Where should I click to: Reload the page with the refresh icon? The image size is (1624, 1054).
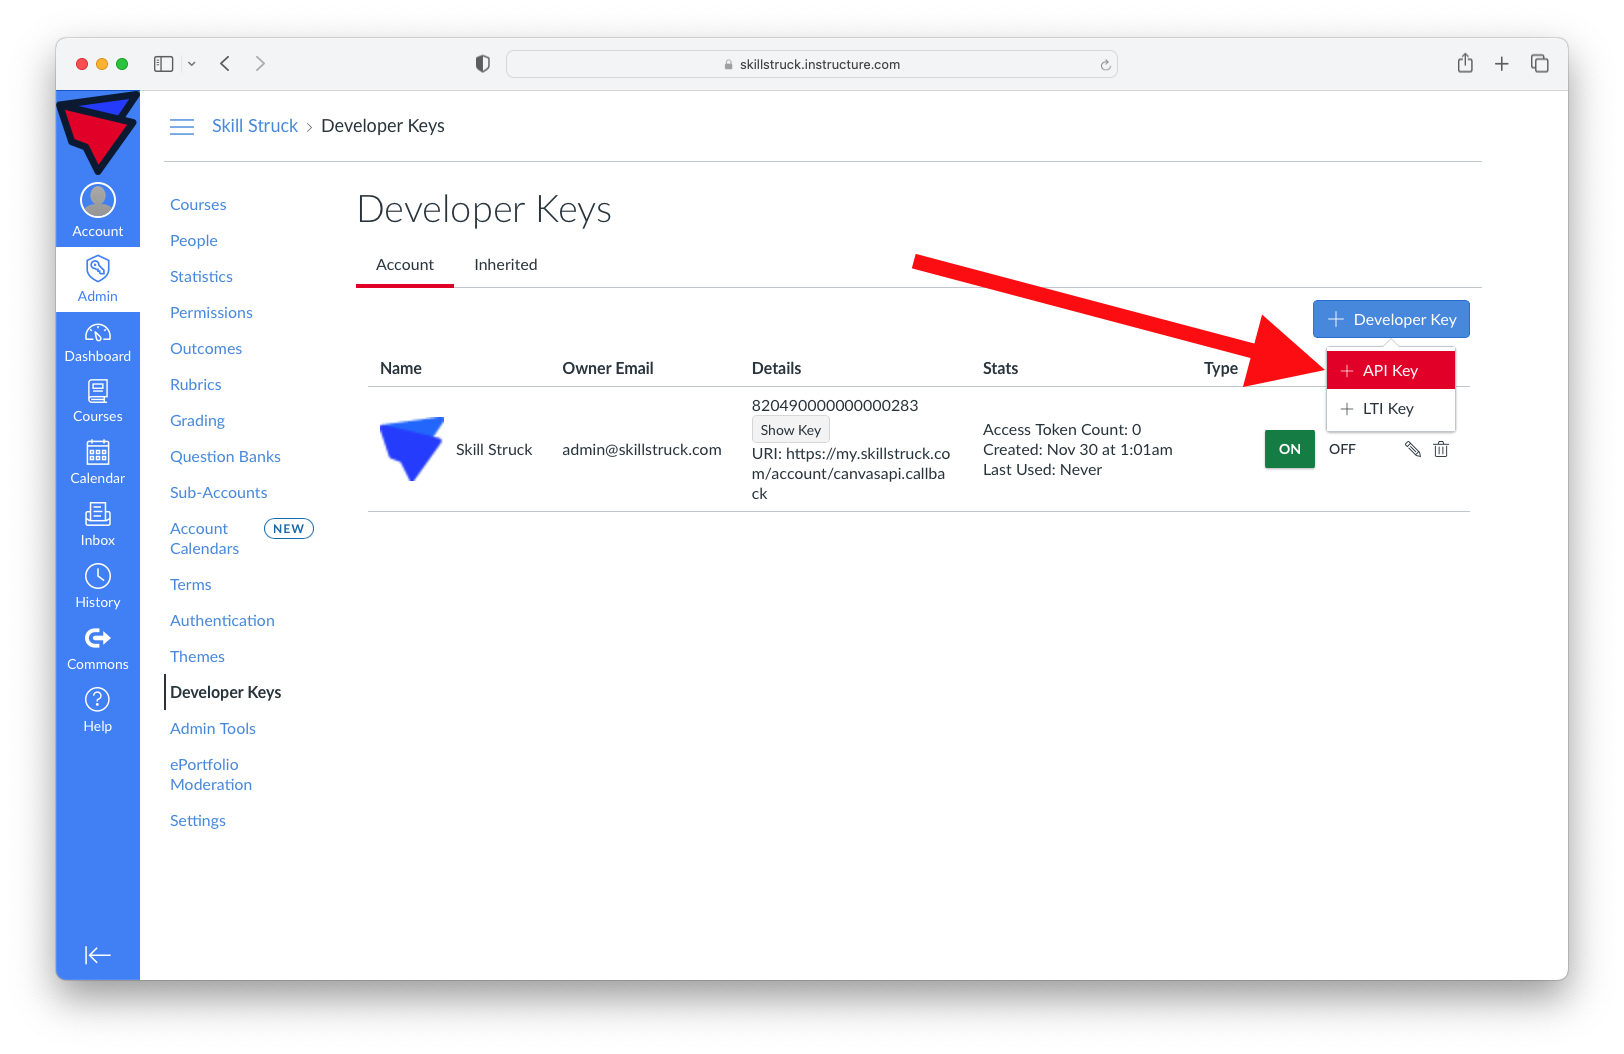tap(1105, 65)
